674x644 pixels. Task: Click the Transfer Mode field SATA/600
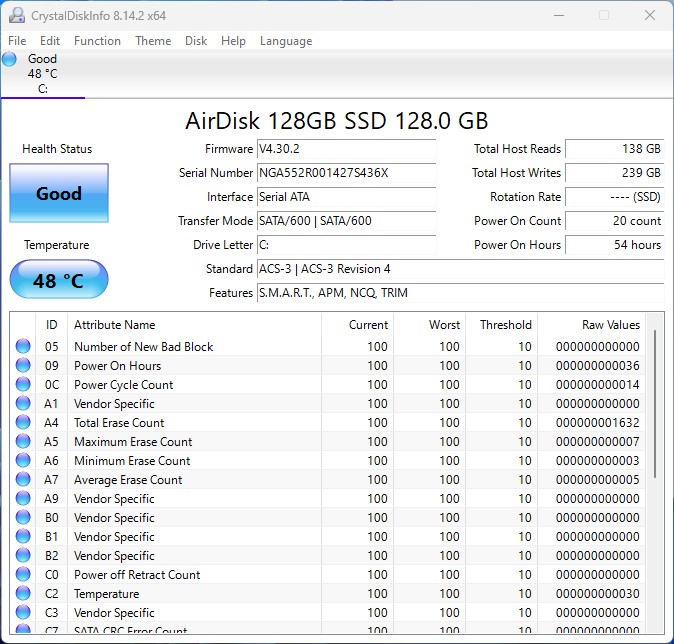tap(346, 221)
